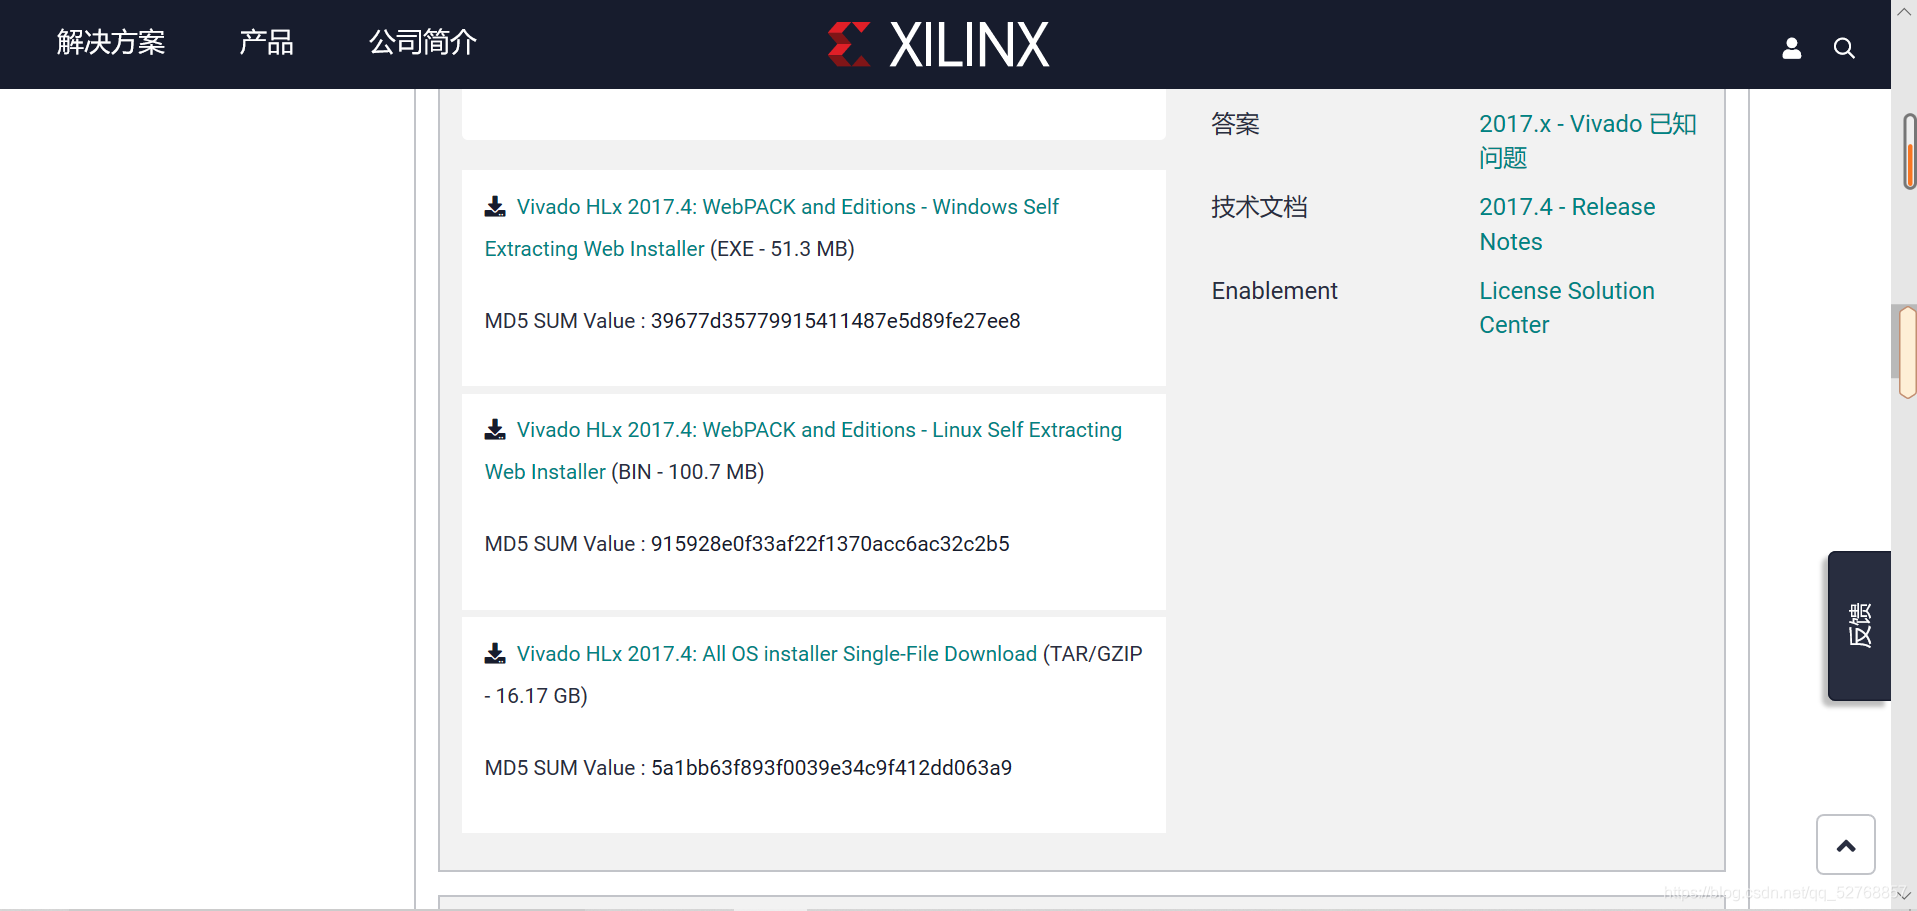The image size is (1917, 911).
Task: Click the scrollbar down arrow
Action: pos(1904,896)
